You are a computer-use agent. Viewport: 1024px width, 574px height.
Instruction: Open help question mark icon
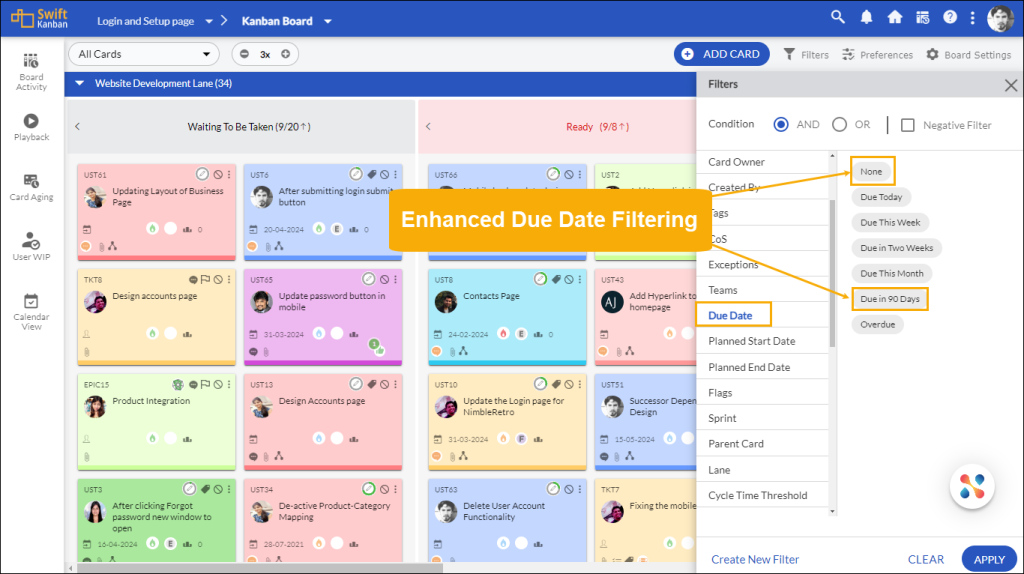(950, 18)
